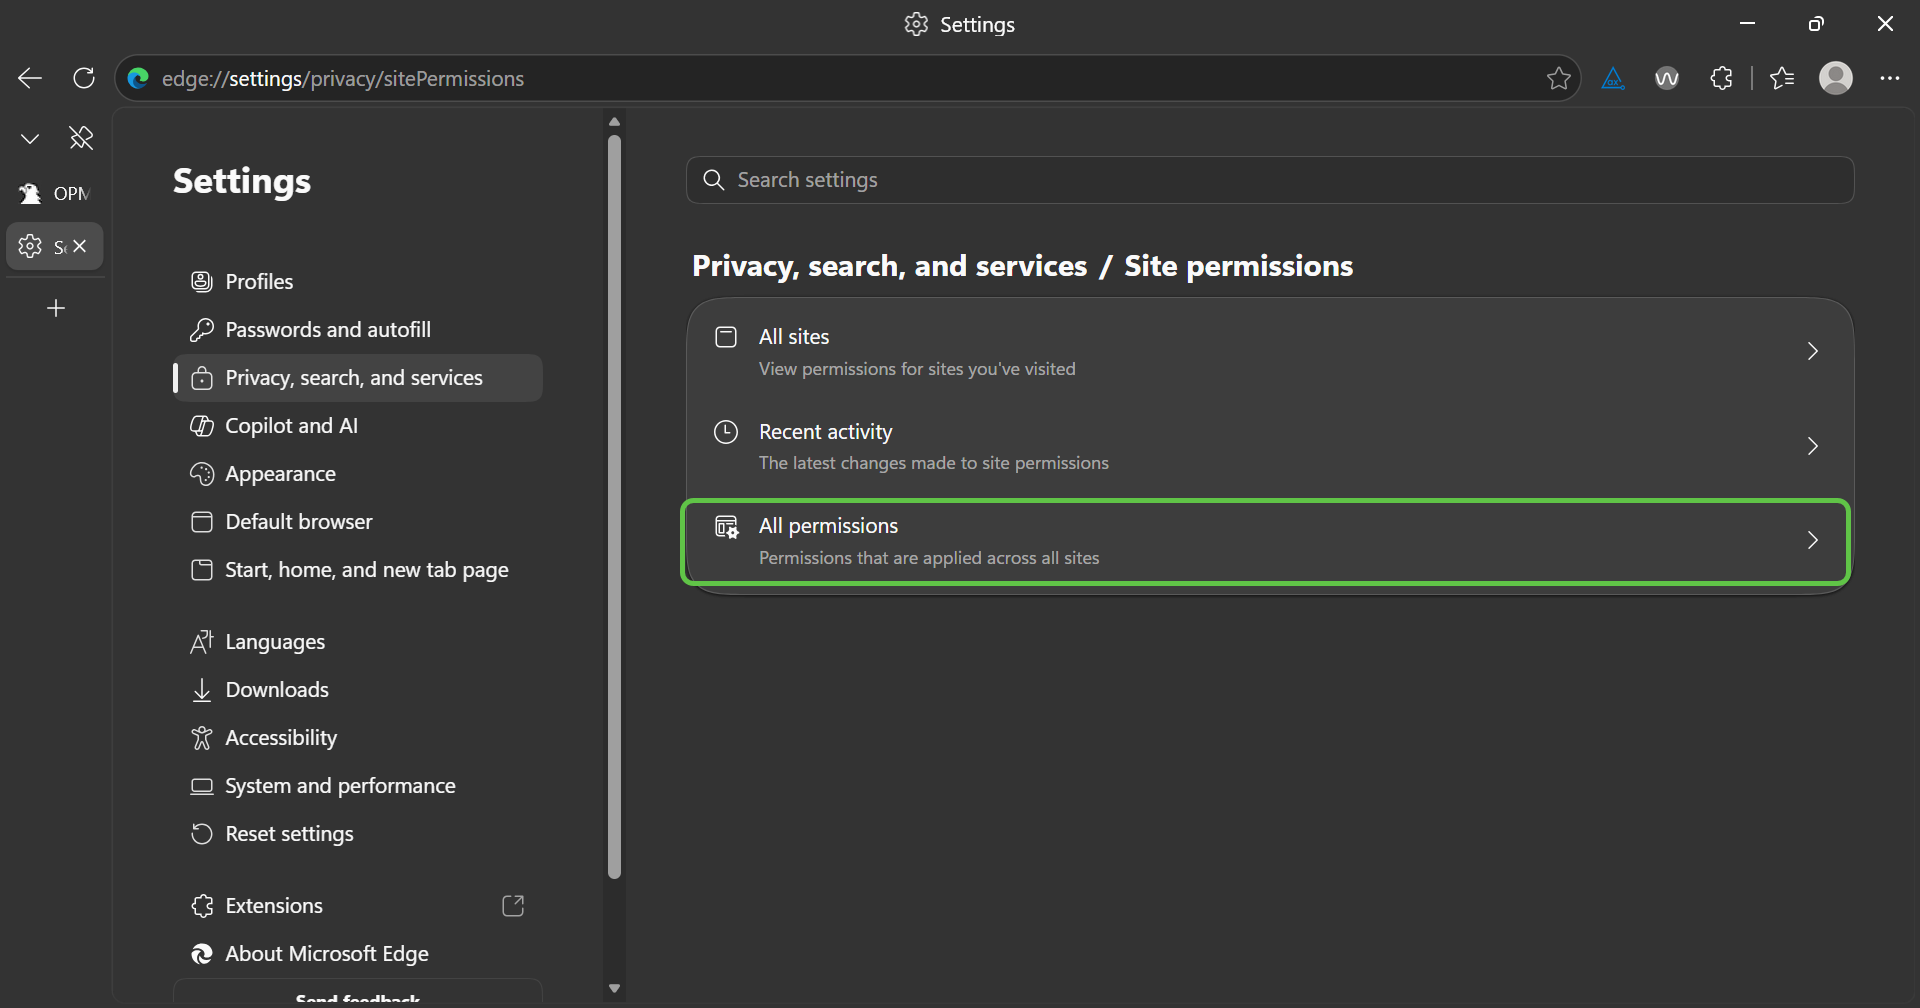Screen dimensions: 1920x1008
Task: Open Accessibility settings
Action: [358, 738]
